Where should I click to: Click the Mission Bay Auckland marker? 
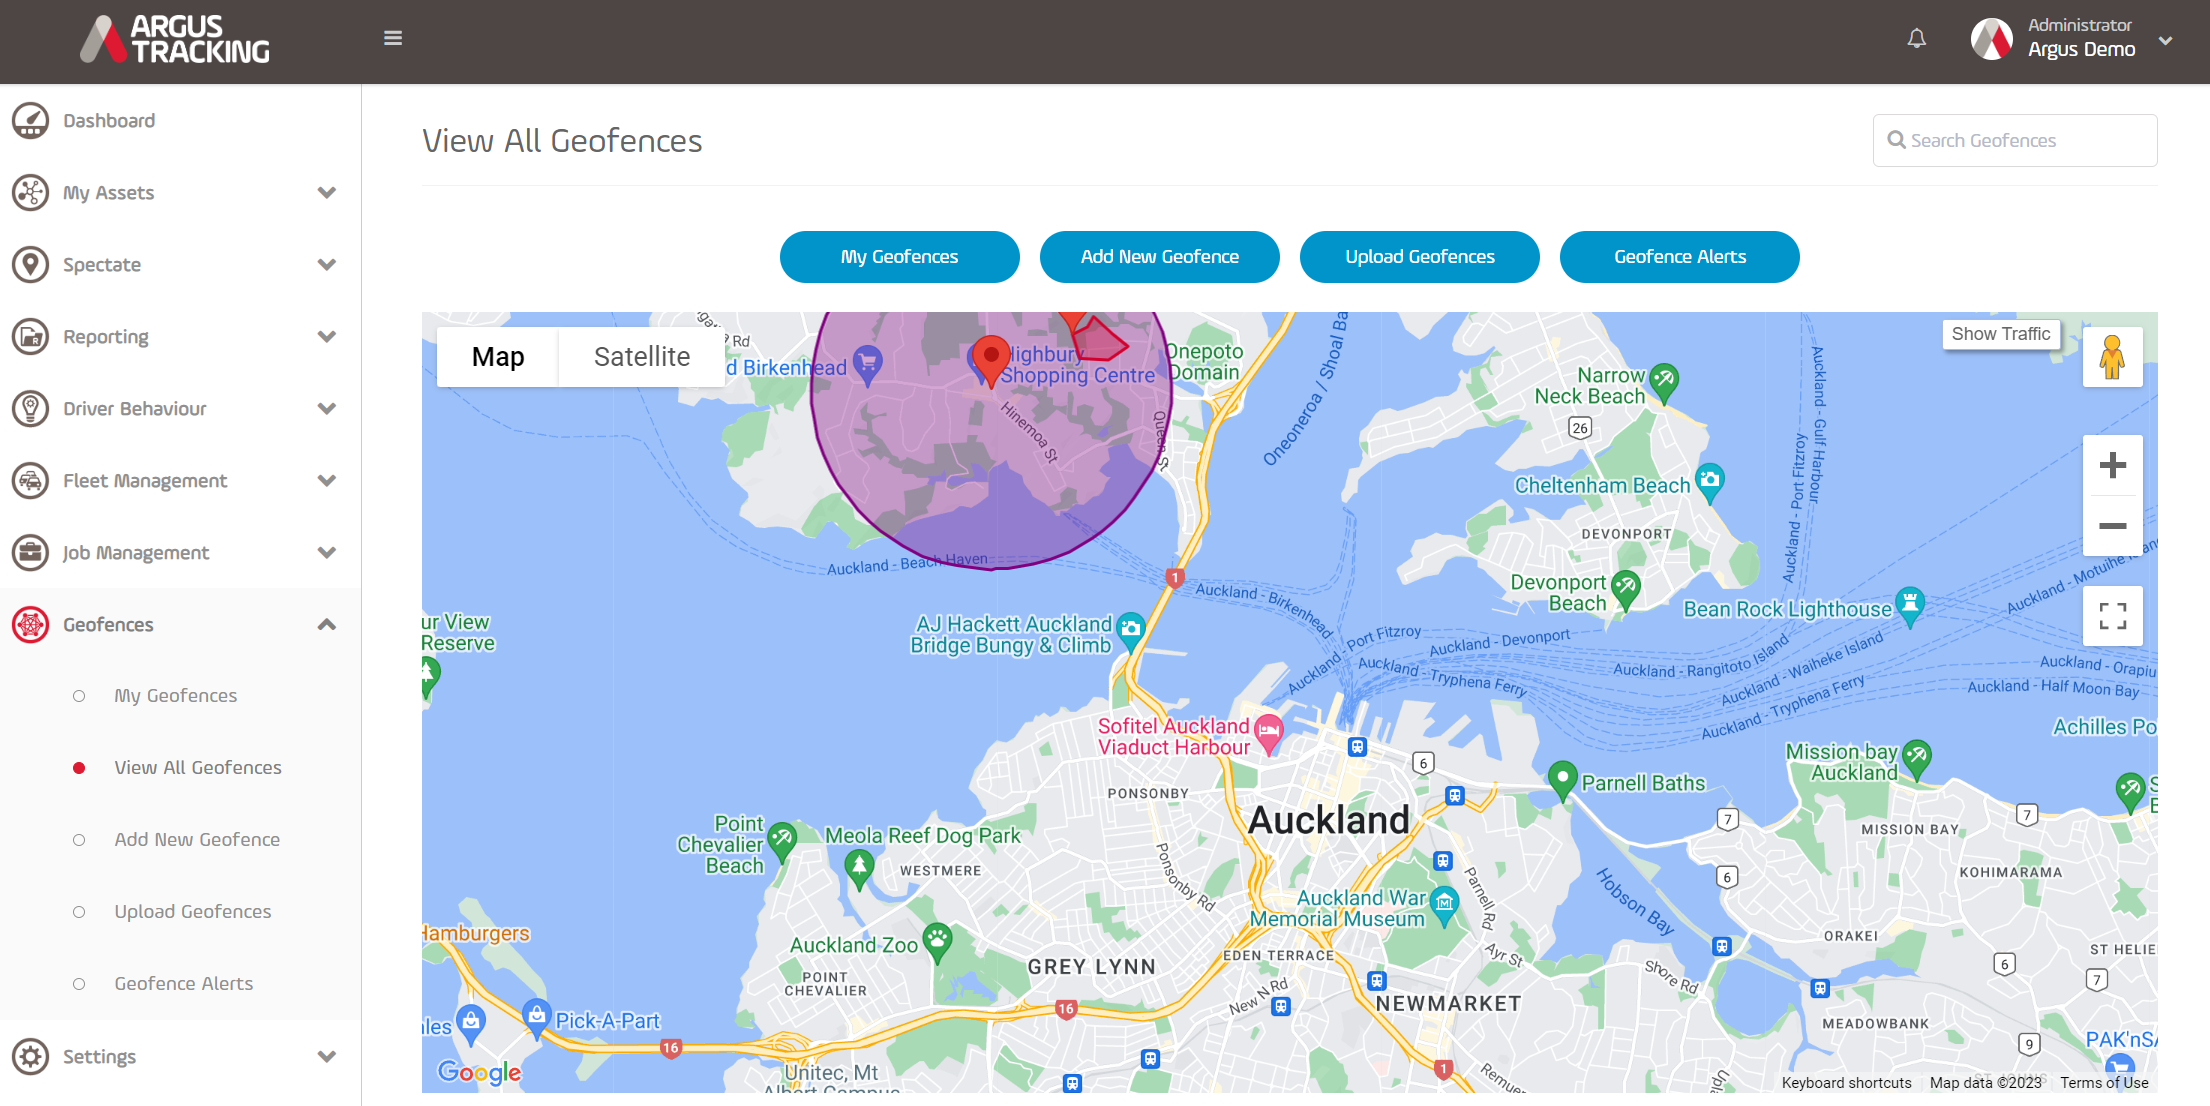(1917, 757)
